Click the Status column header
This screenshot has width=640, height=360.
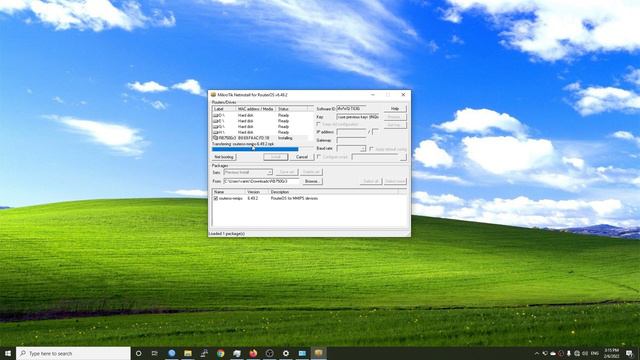tap(292, 109)
